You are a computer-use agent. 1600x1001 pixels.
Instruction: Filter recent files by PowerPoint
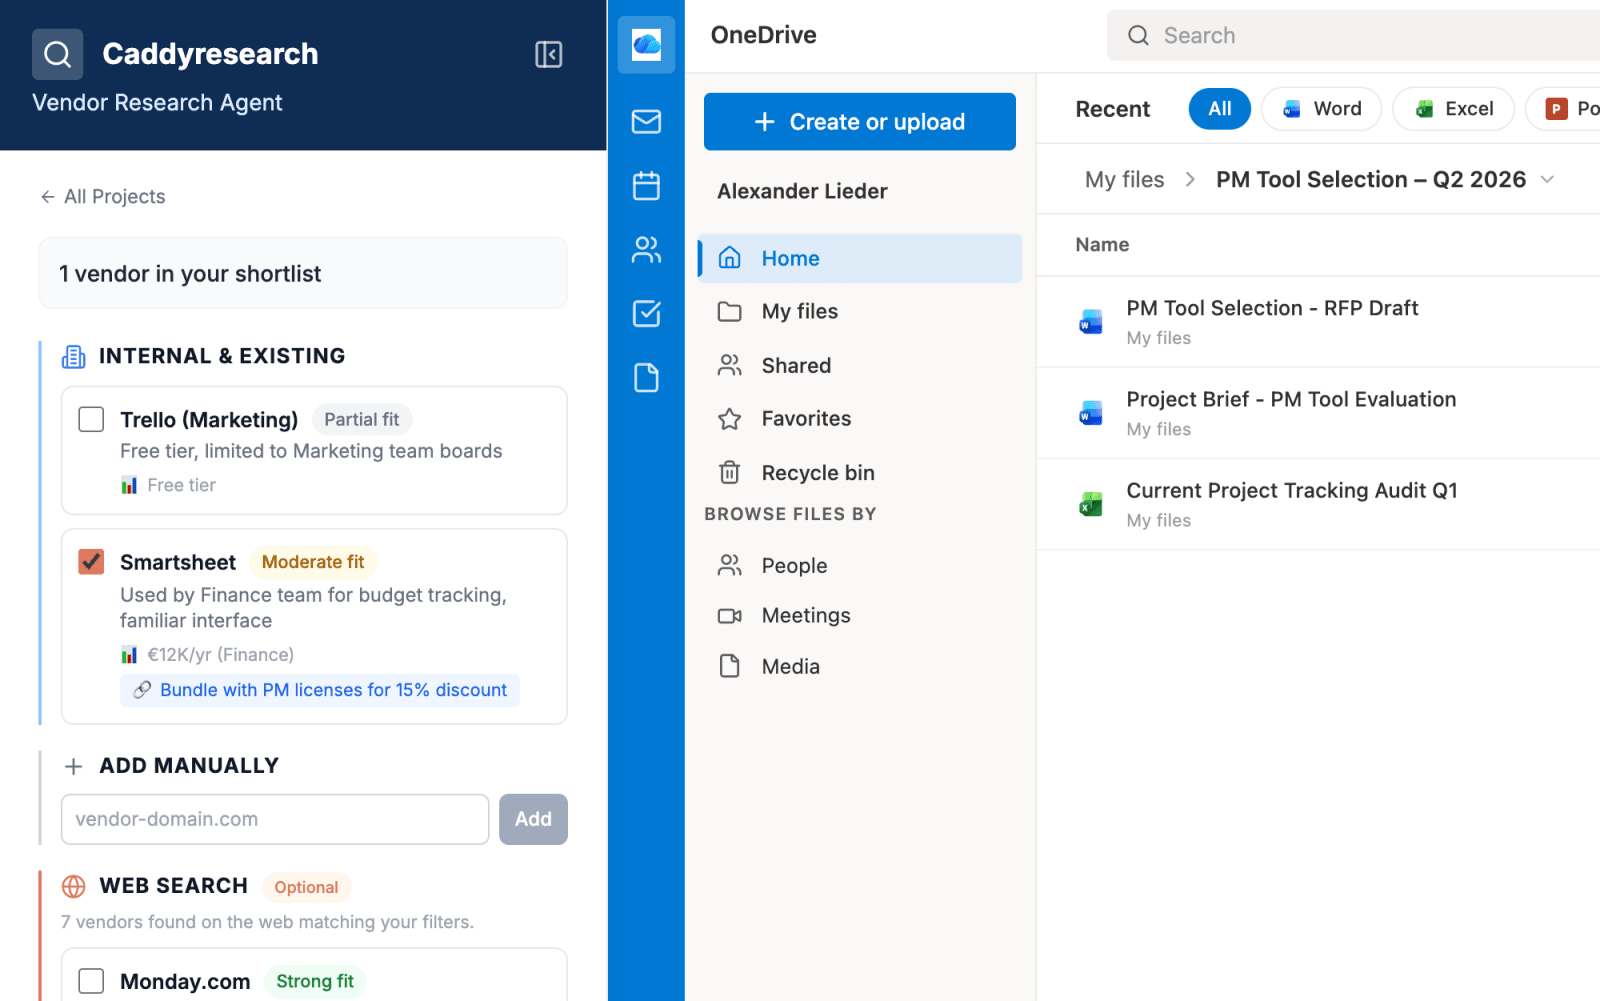click(x=1564, y=109)
